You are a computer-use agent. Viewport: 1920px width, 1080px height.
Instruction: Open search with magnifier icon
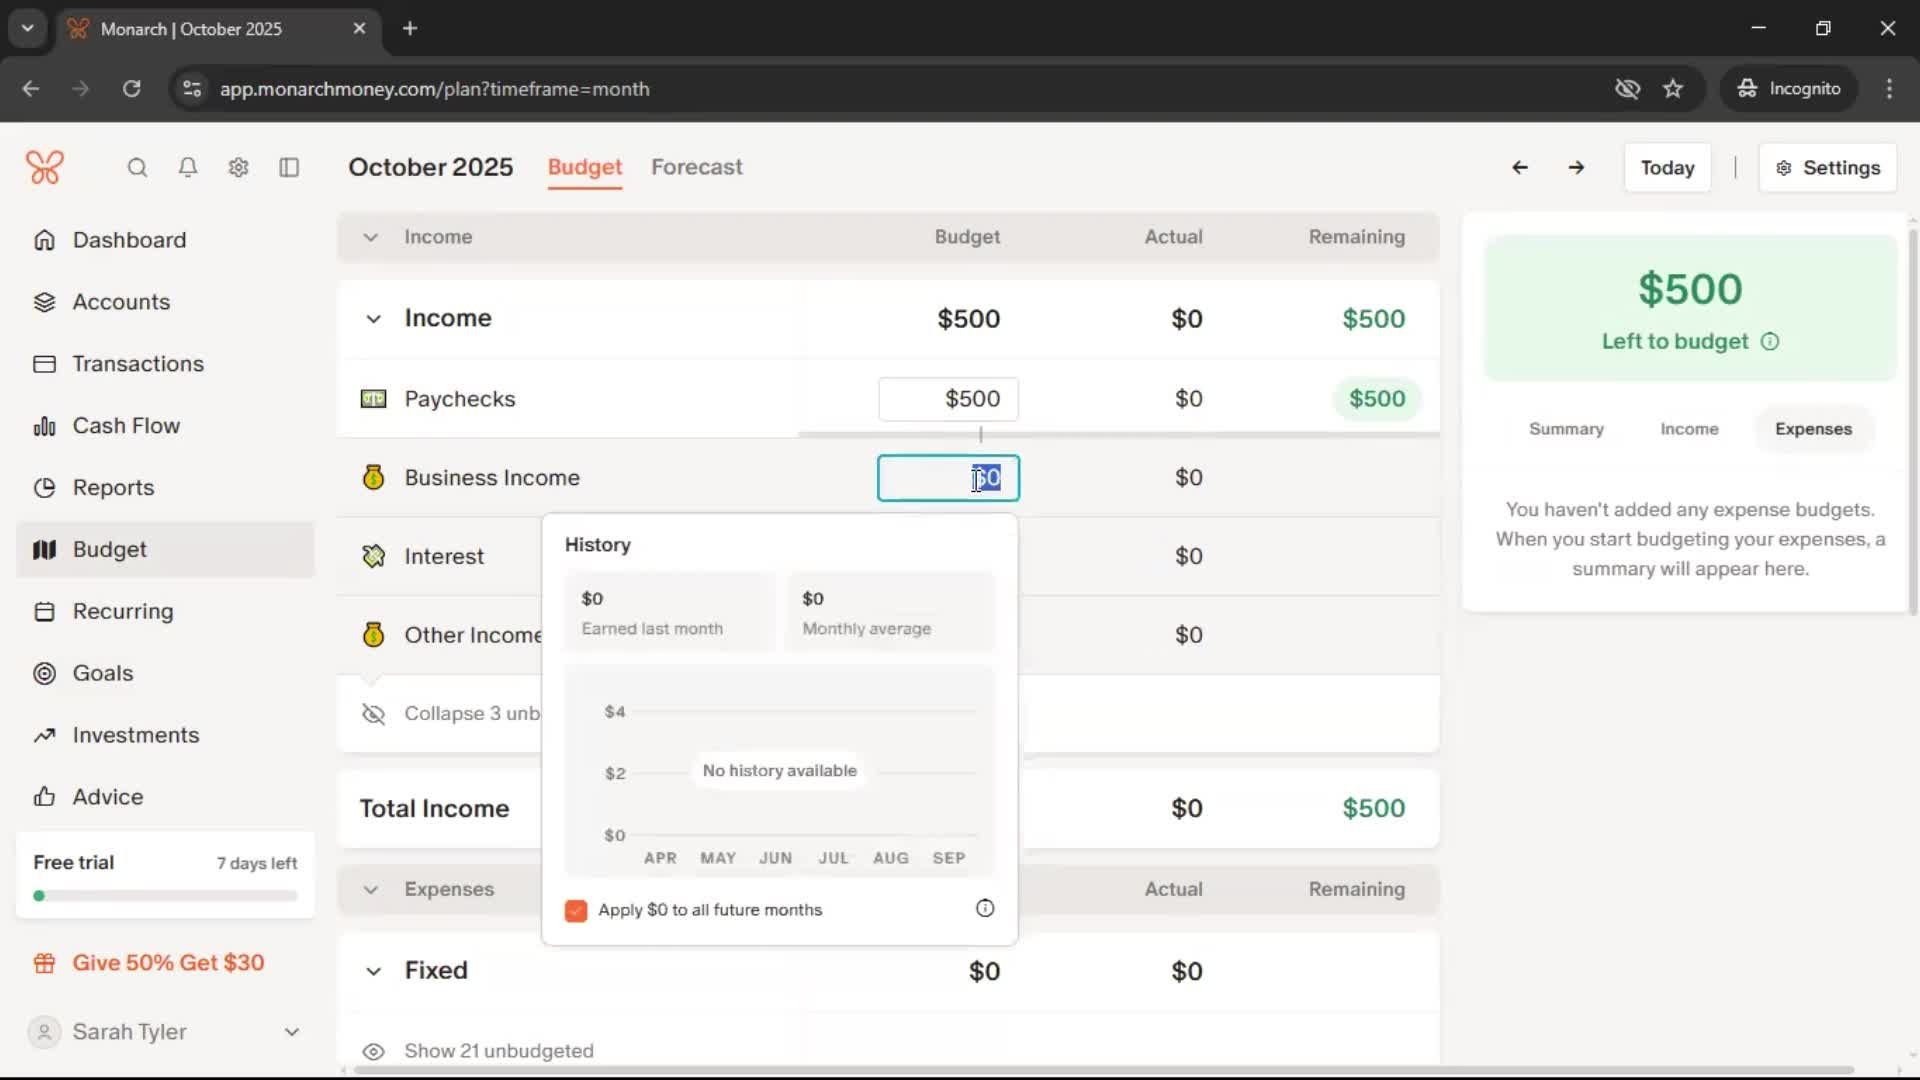click(x=137, y=167)
